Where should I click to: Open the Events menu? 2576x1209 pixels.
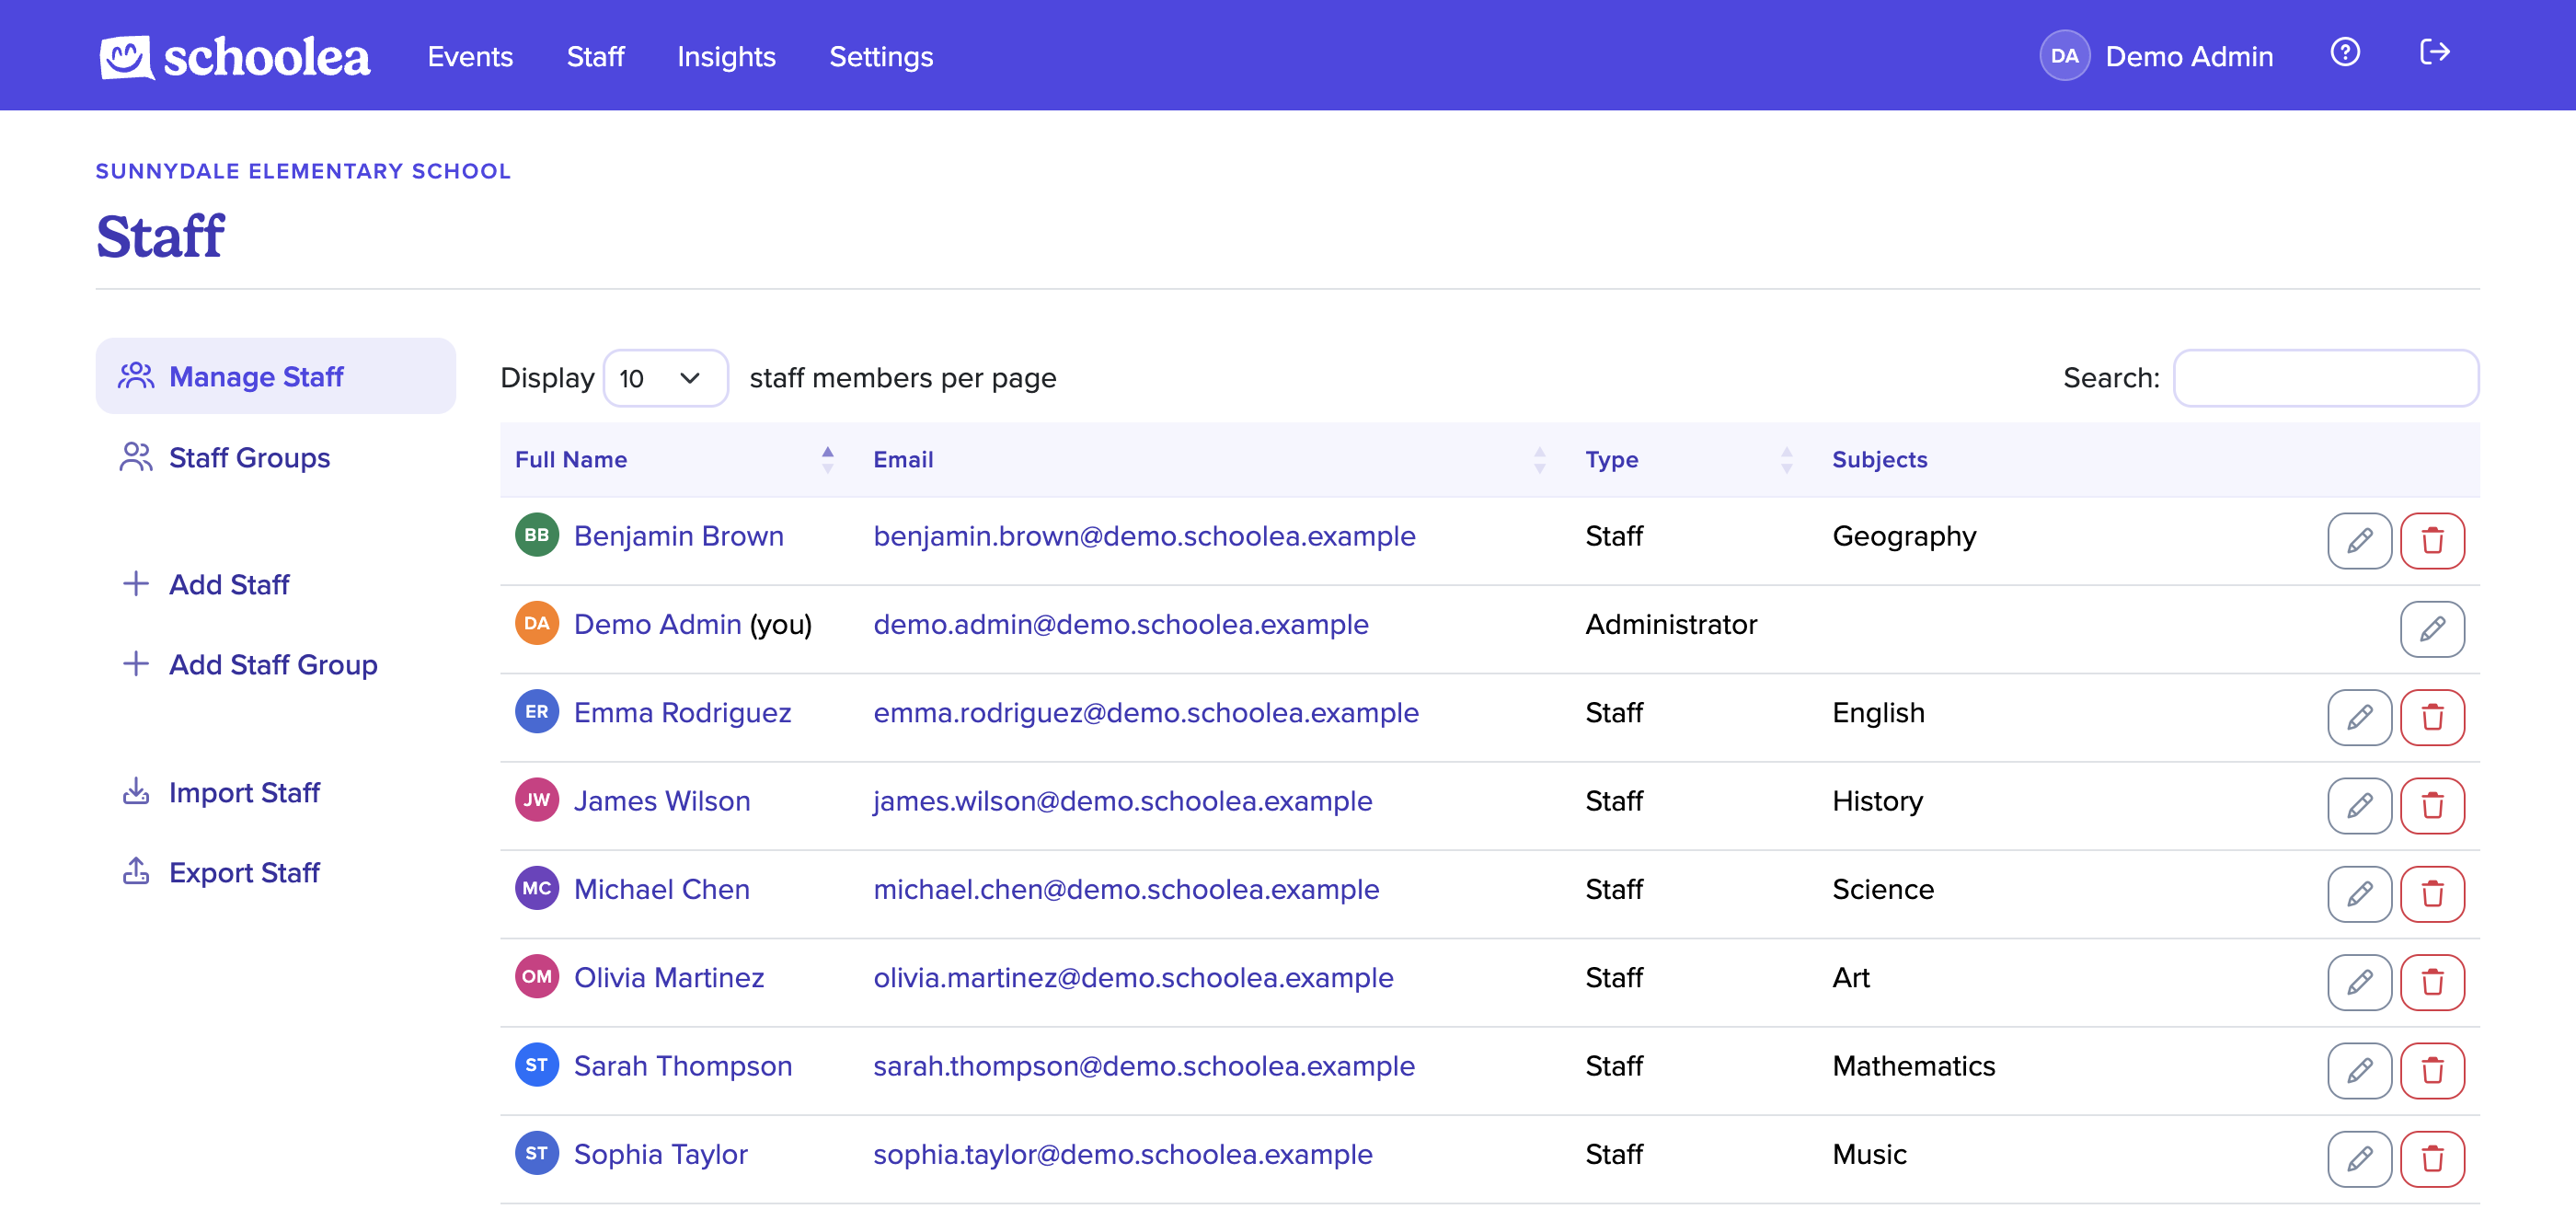point(470,57)
